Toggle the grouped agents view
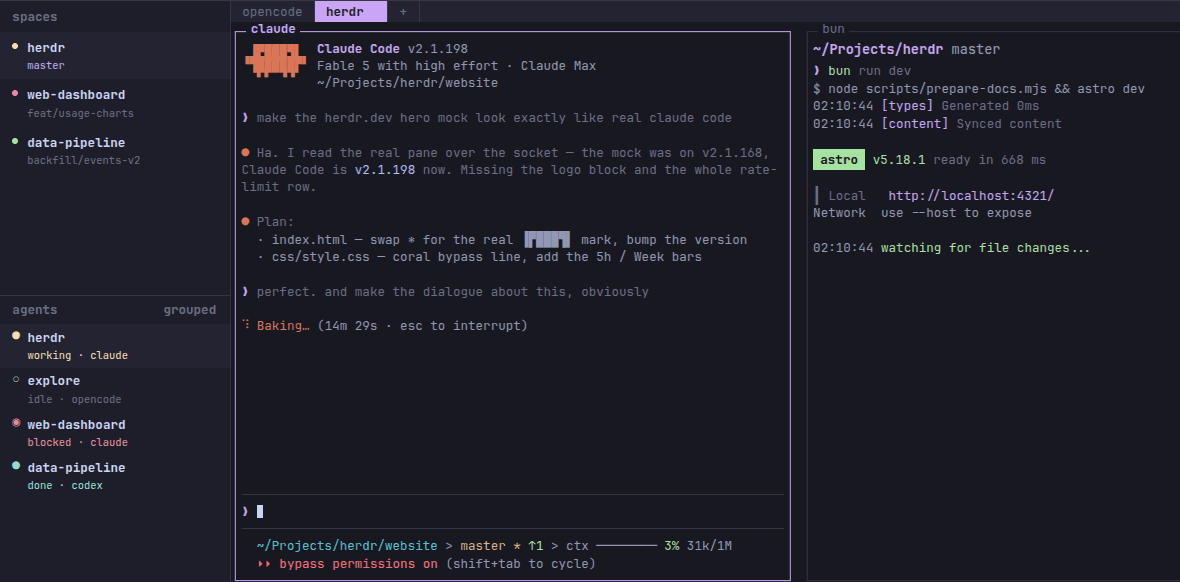 point(190,309)
